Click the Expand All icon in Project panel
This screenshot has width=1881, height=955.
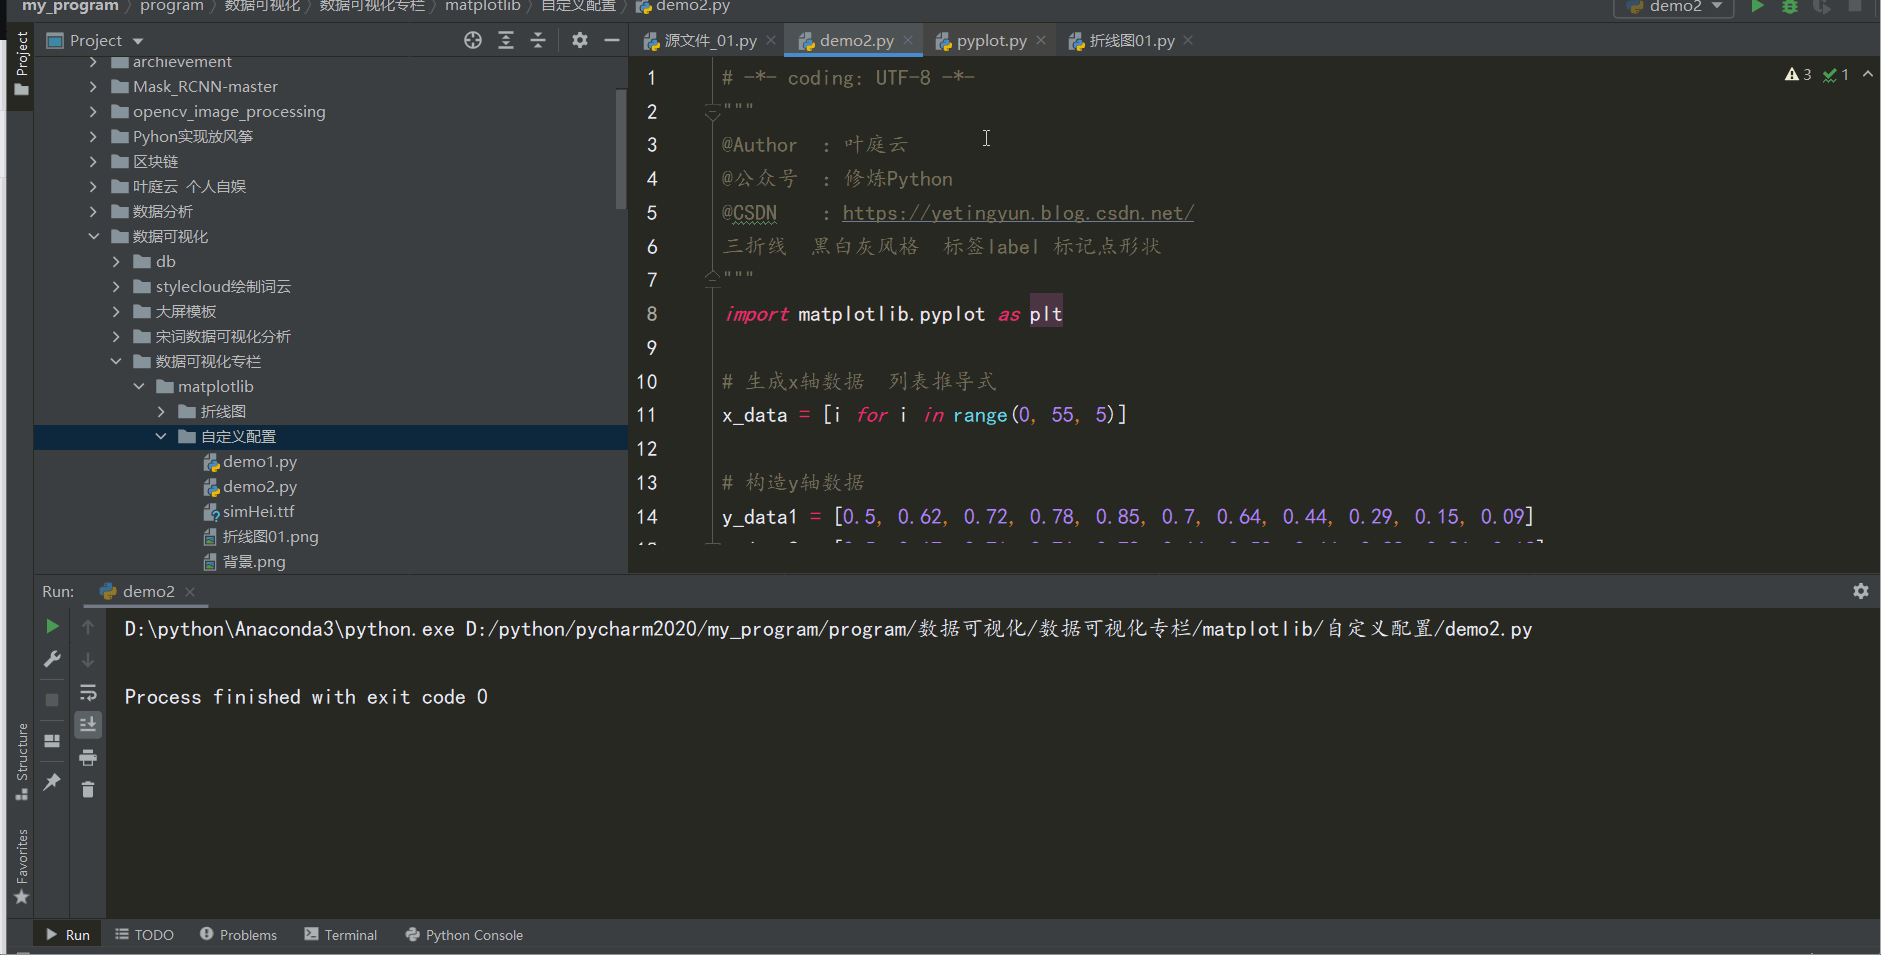pos(506,40)
